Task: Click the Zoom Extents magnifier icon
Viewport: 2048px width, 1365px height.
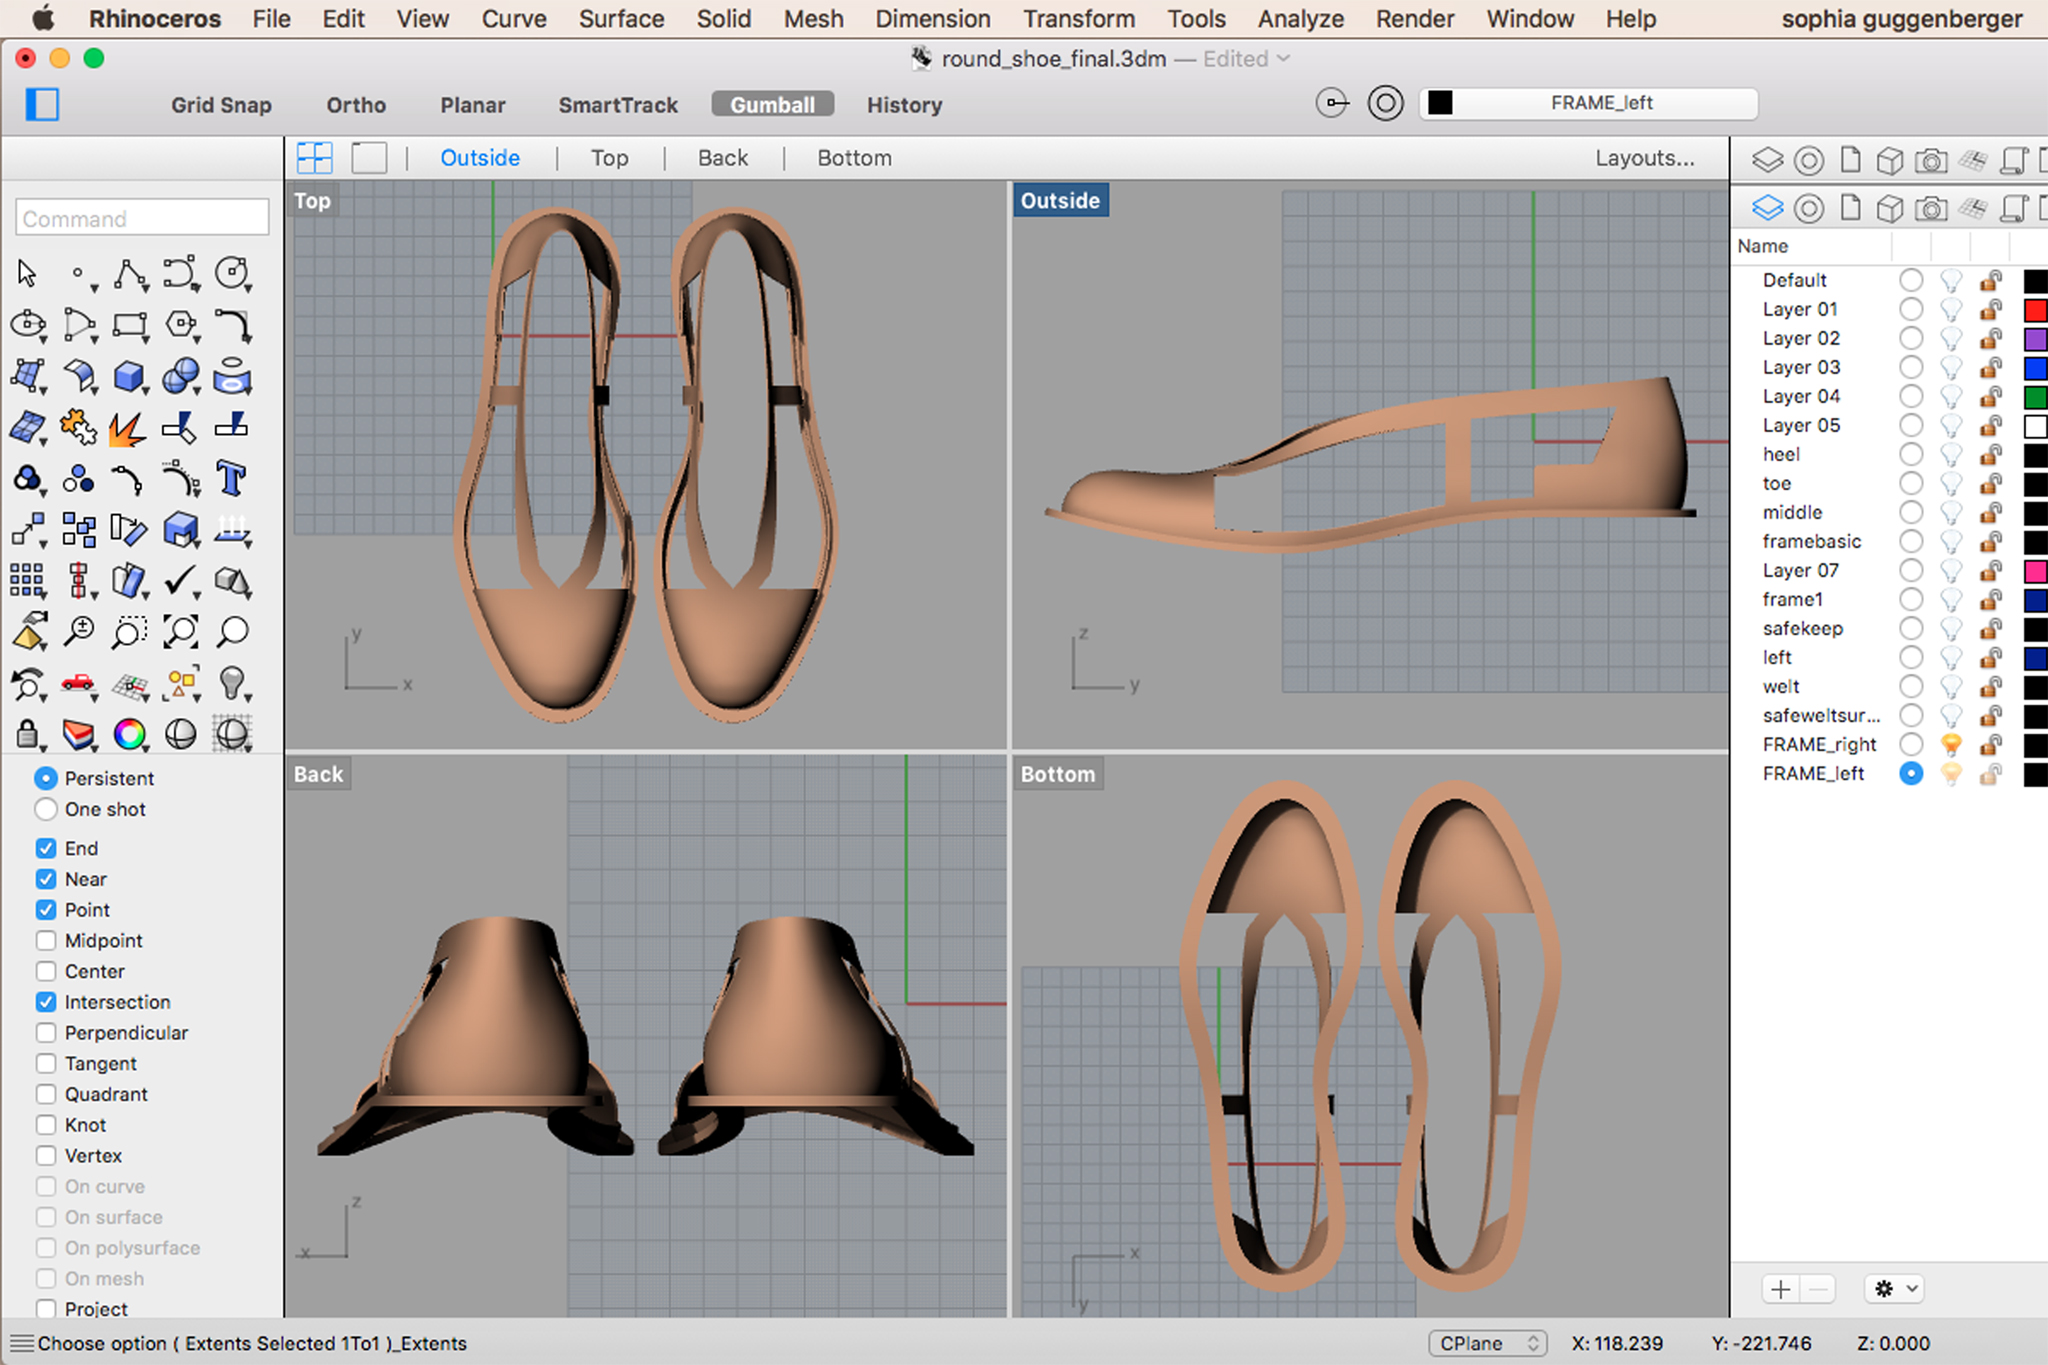Action: point(180,632)
